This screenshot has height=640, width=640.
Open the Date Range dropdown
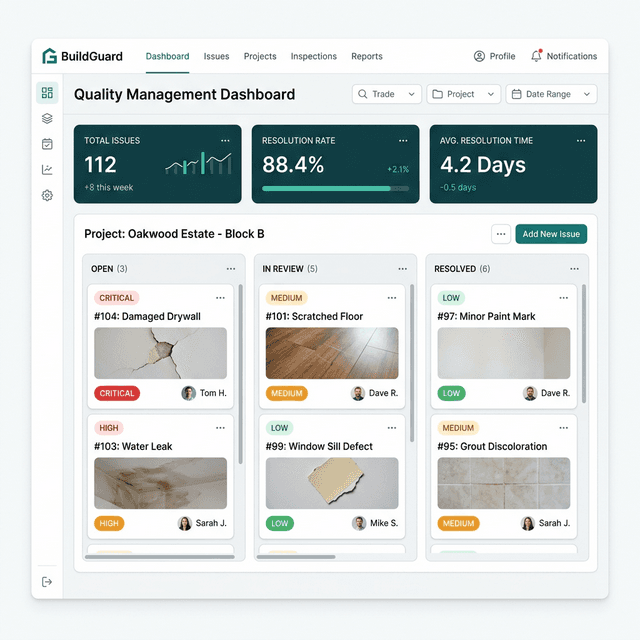[551, 94]
